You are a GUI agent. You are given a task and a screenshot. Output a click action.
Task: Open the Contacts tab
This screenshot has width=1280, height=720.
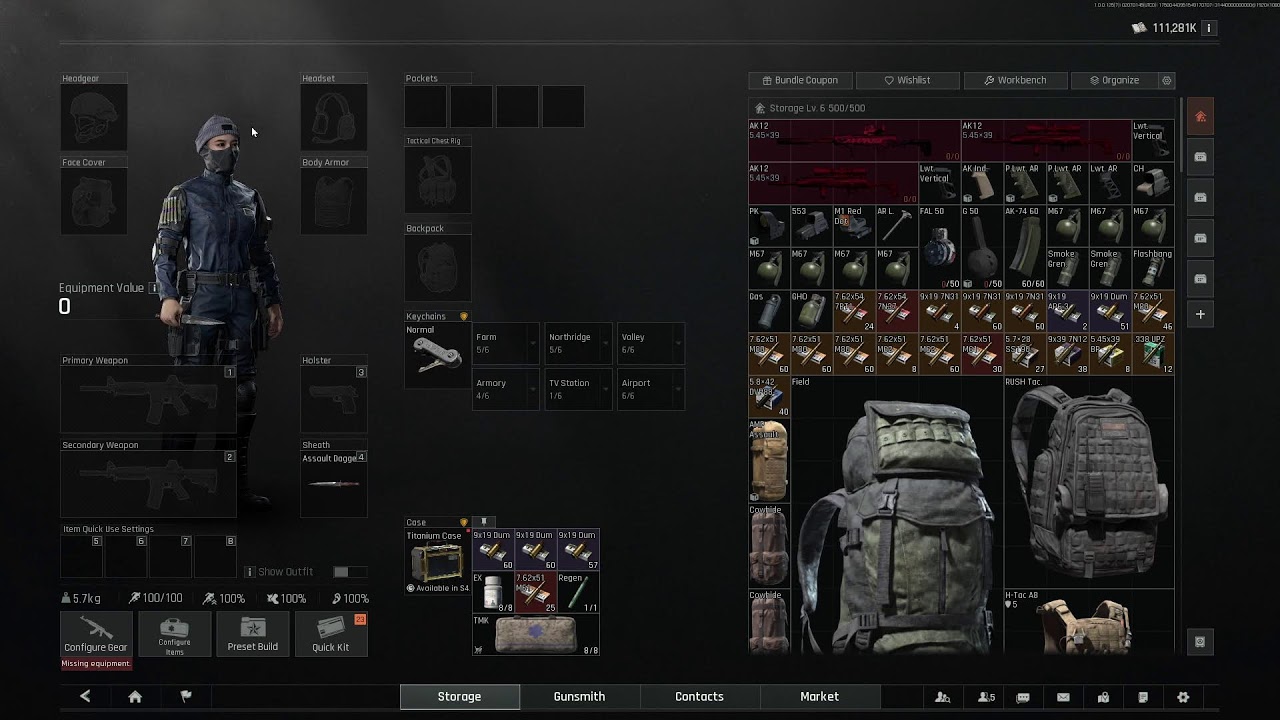tap(700, 697)
